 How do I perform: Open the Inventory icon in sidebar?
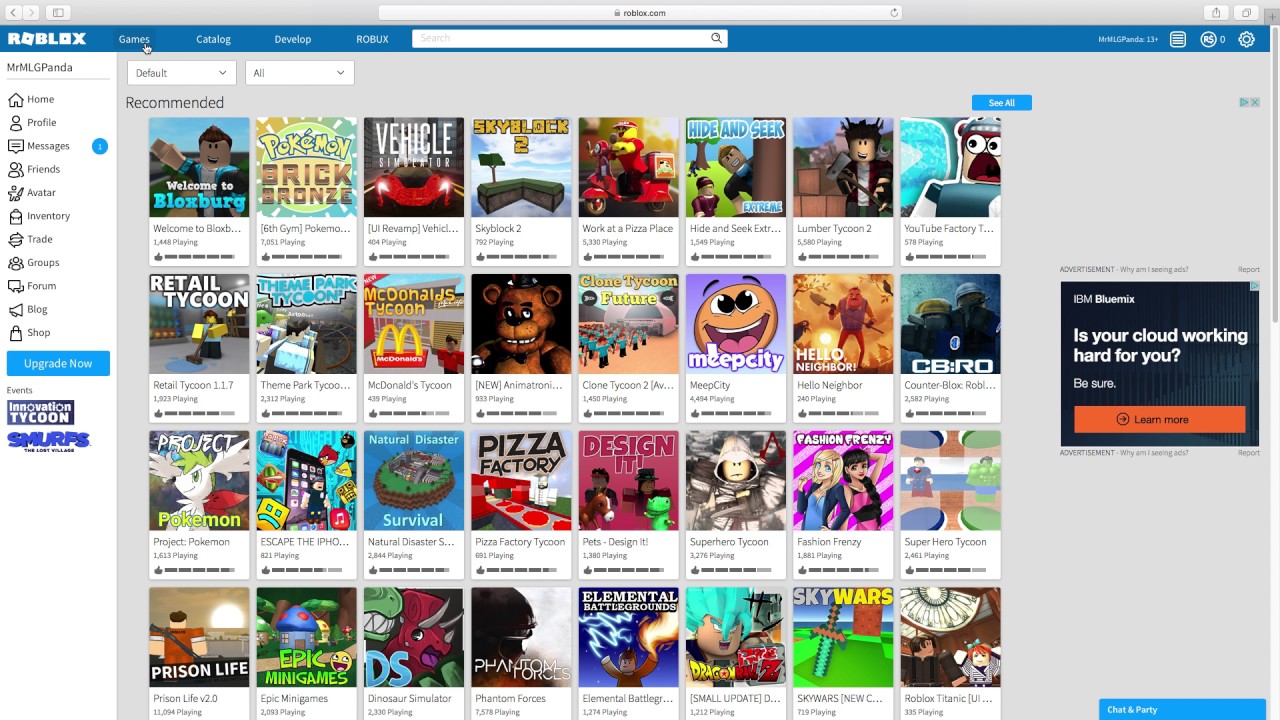15,216
